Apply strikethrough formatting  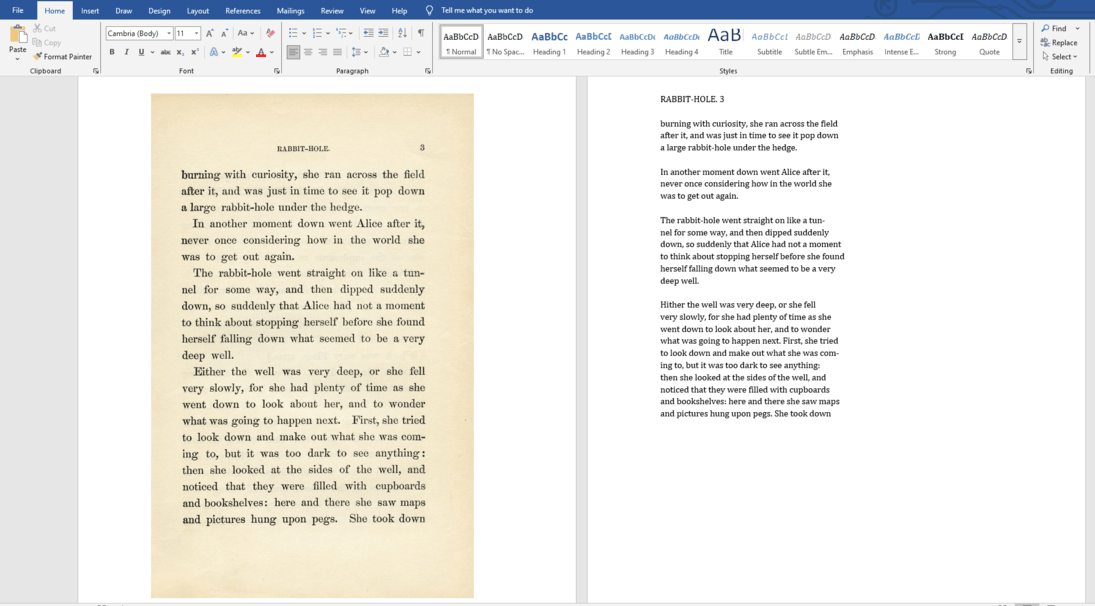166,52
